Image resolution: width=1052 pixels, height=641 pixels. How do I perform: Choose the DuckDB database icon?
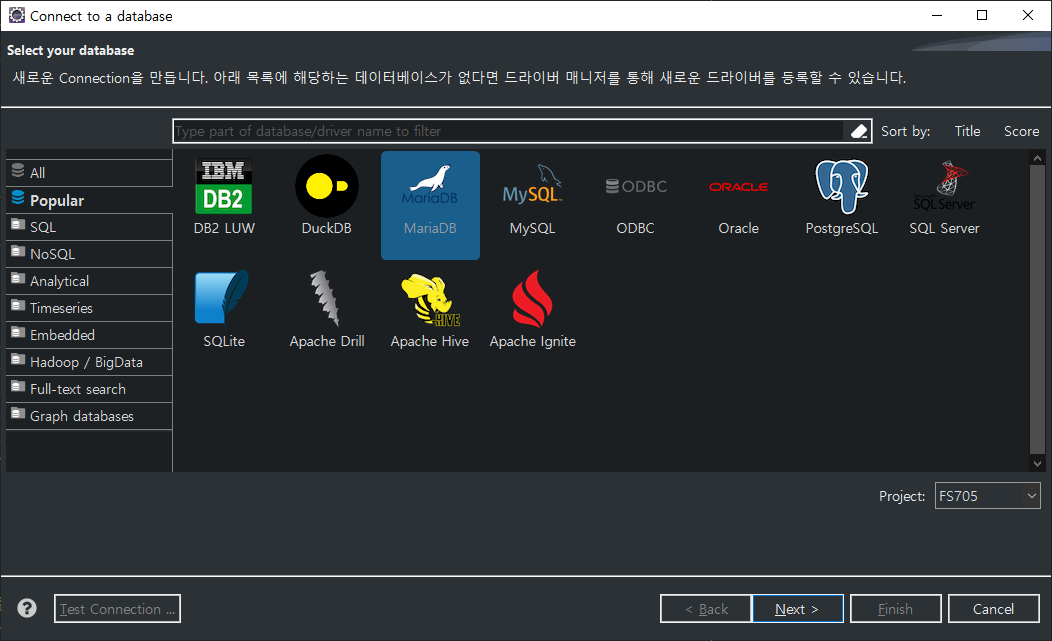pyautogui.click(x=327, y=187)
